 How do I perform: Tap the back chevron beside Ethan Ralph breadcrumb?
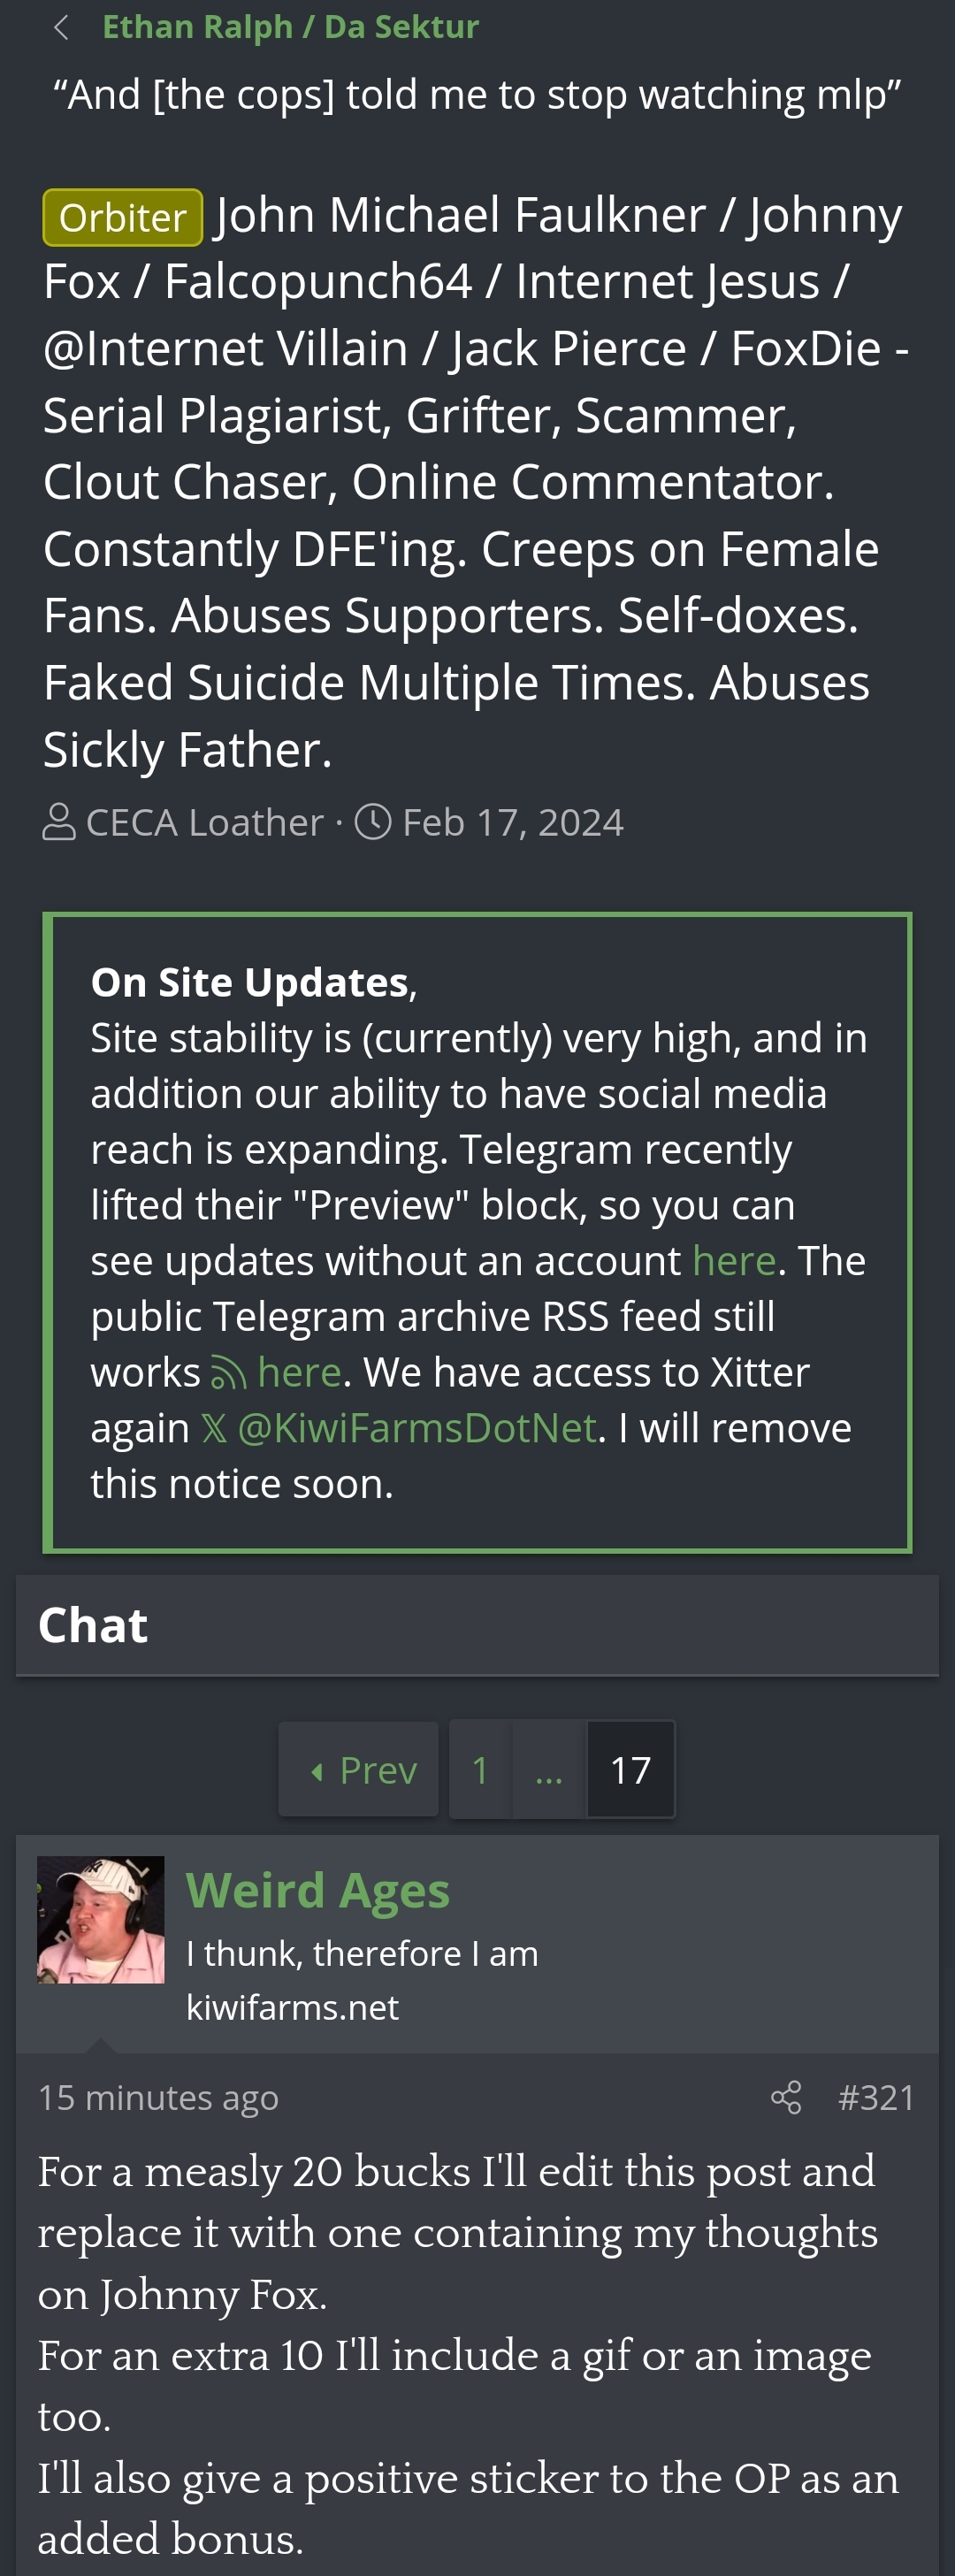click(61, 28)
